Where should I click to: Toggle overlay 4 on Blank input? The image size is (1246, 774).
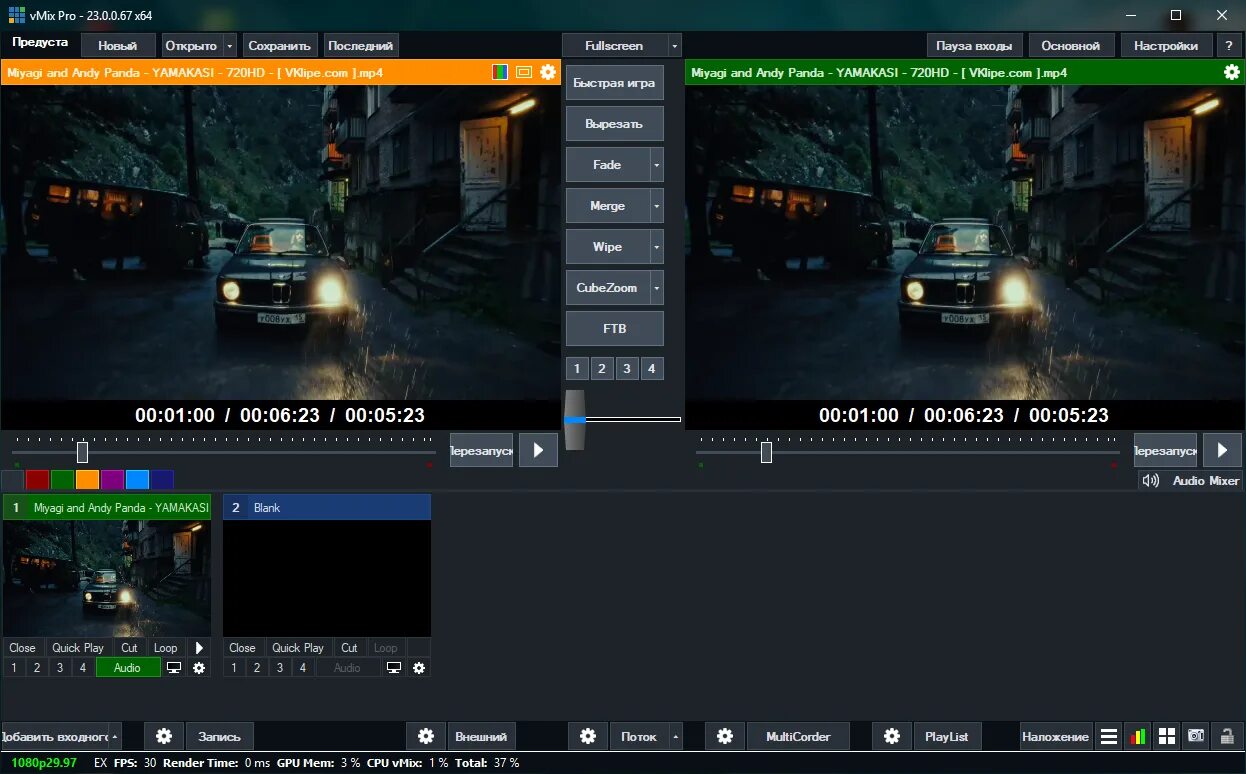click(x=303, y=667)
